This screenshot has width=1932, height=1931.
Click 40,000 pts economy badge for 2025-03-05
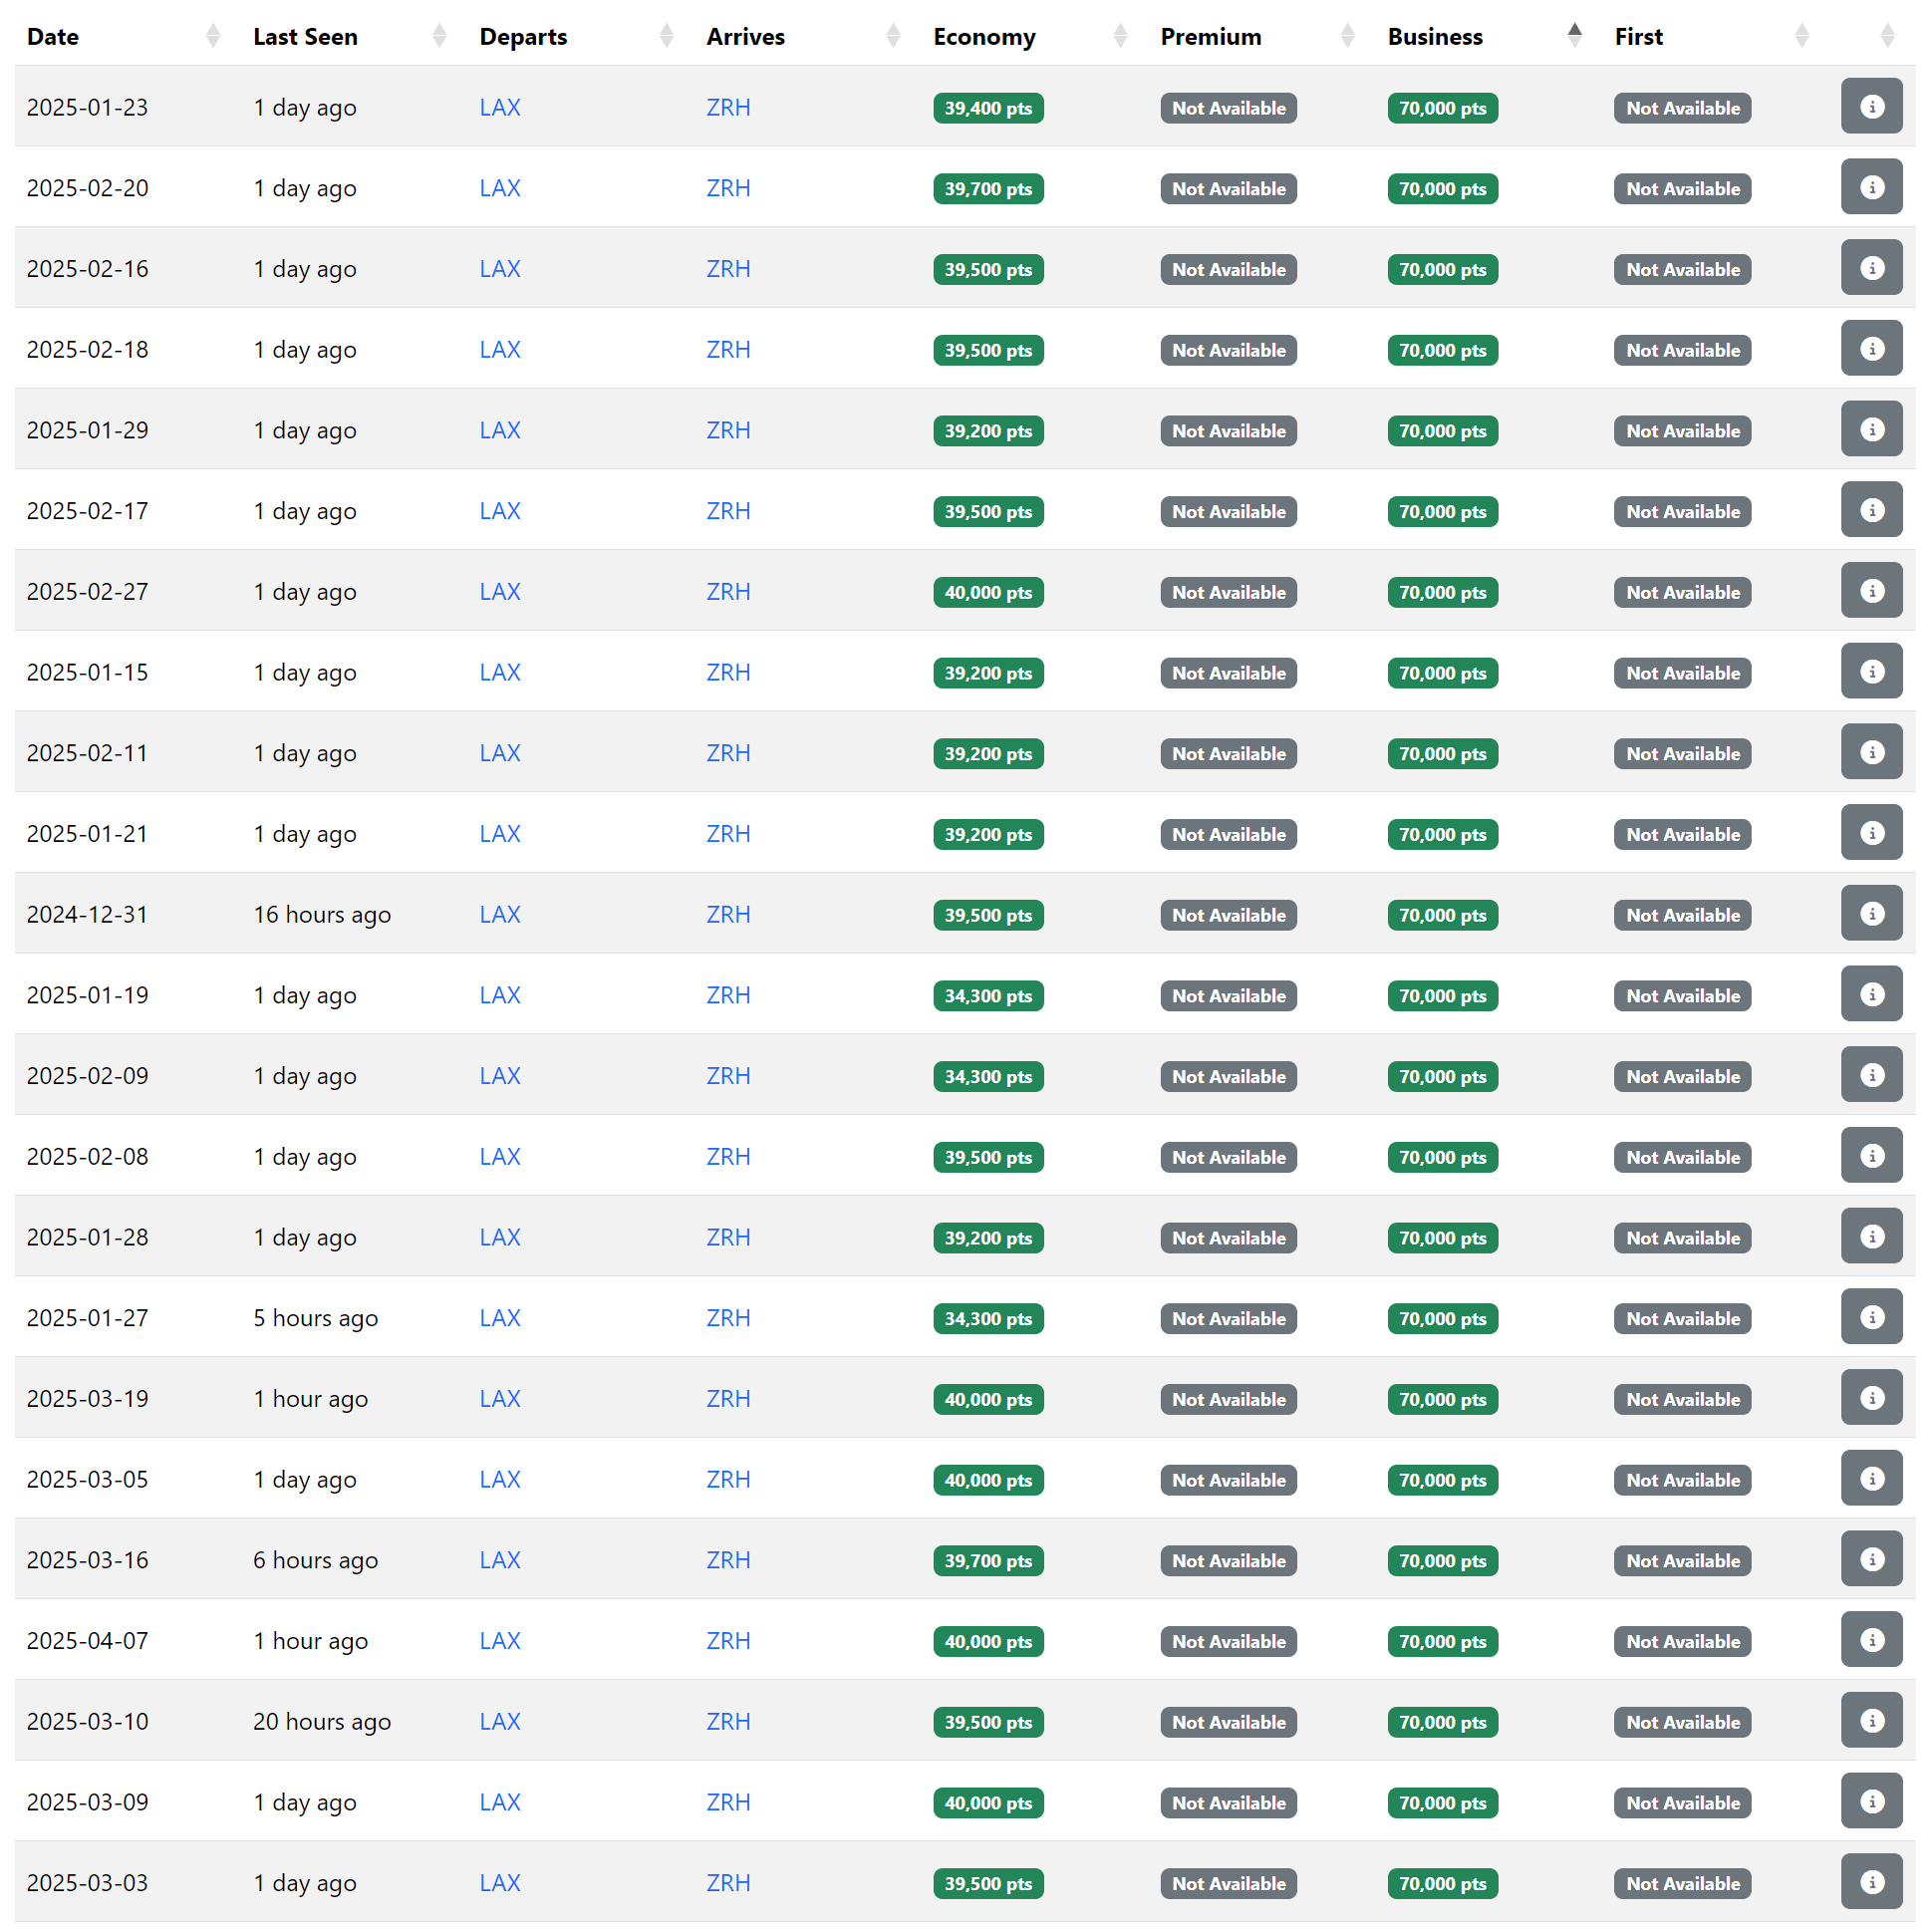pyautogui.click(x=988, y=1480)
